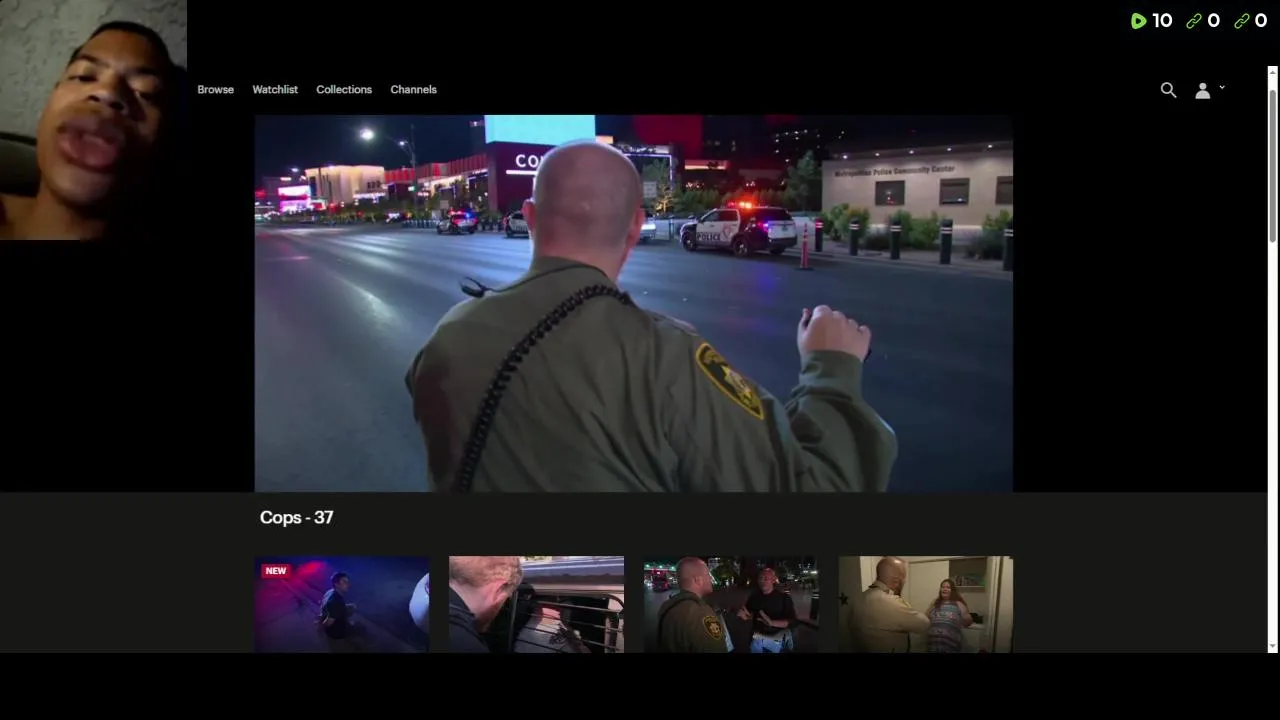Click the scrollbar up arrow

[1272, 72]
